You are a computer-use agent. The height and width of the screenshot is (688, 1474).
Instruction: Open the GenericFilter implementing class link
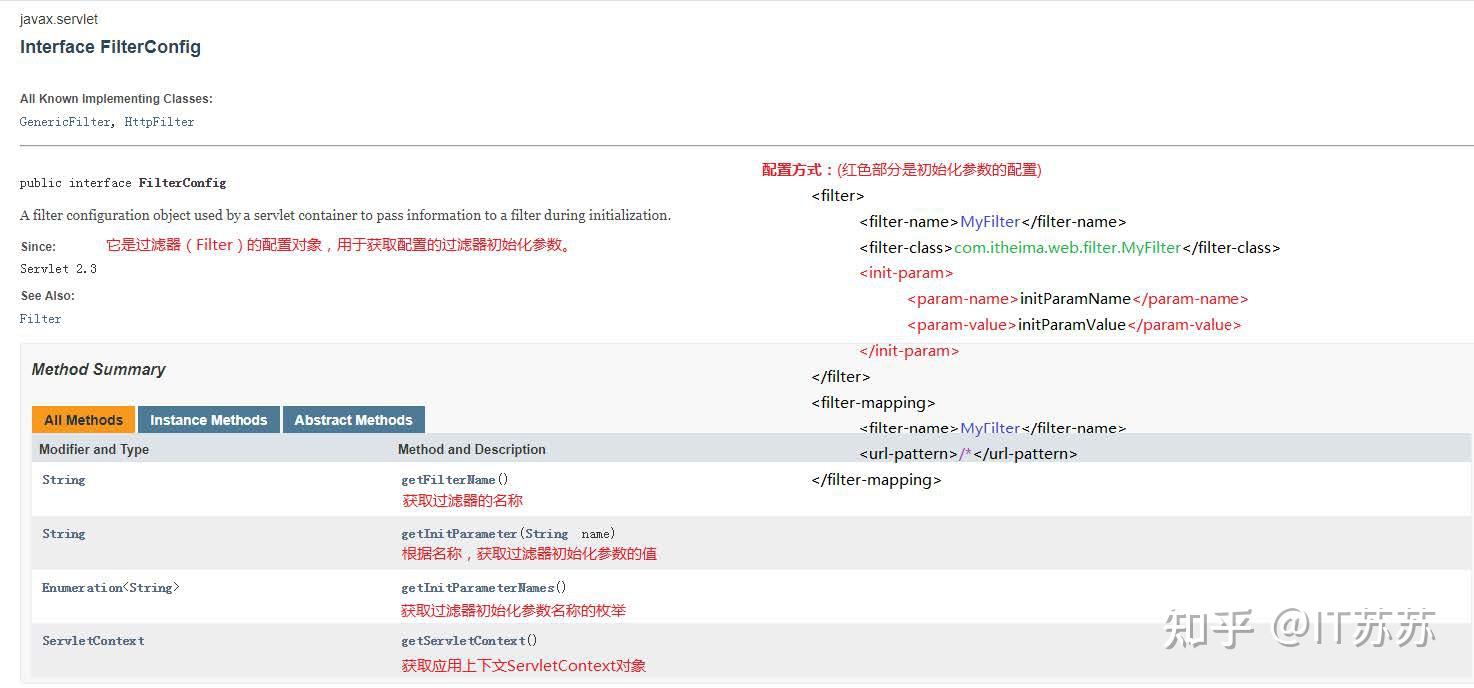point(63,121)
